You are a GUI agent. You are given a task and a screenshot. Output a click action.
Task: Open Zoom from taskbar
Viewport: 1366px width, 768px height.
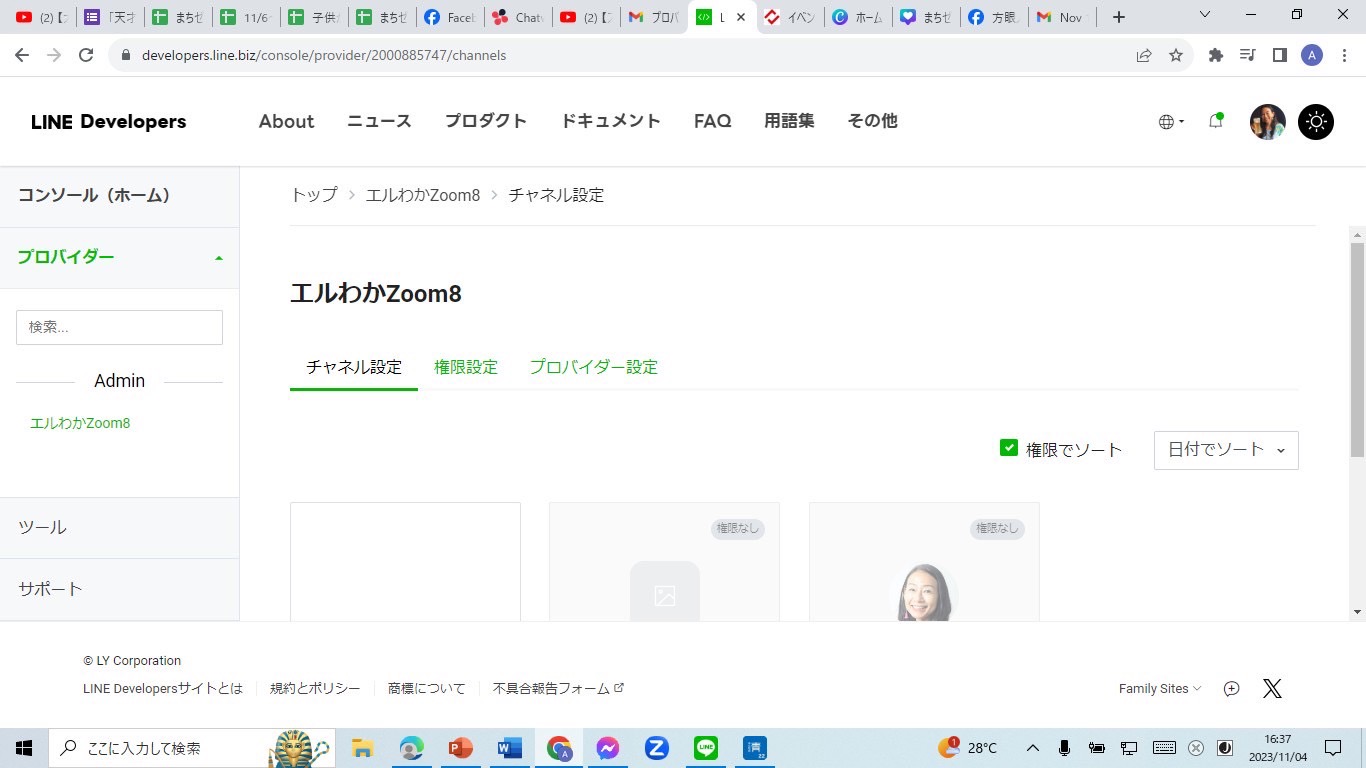[657, 748]
